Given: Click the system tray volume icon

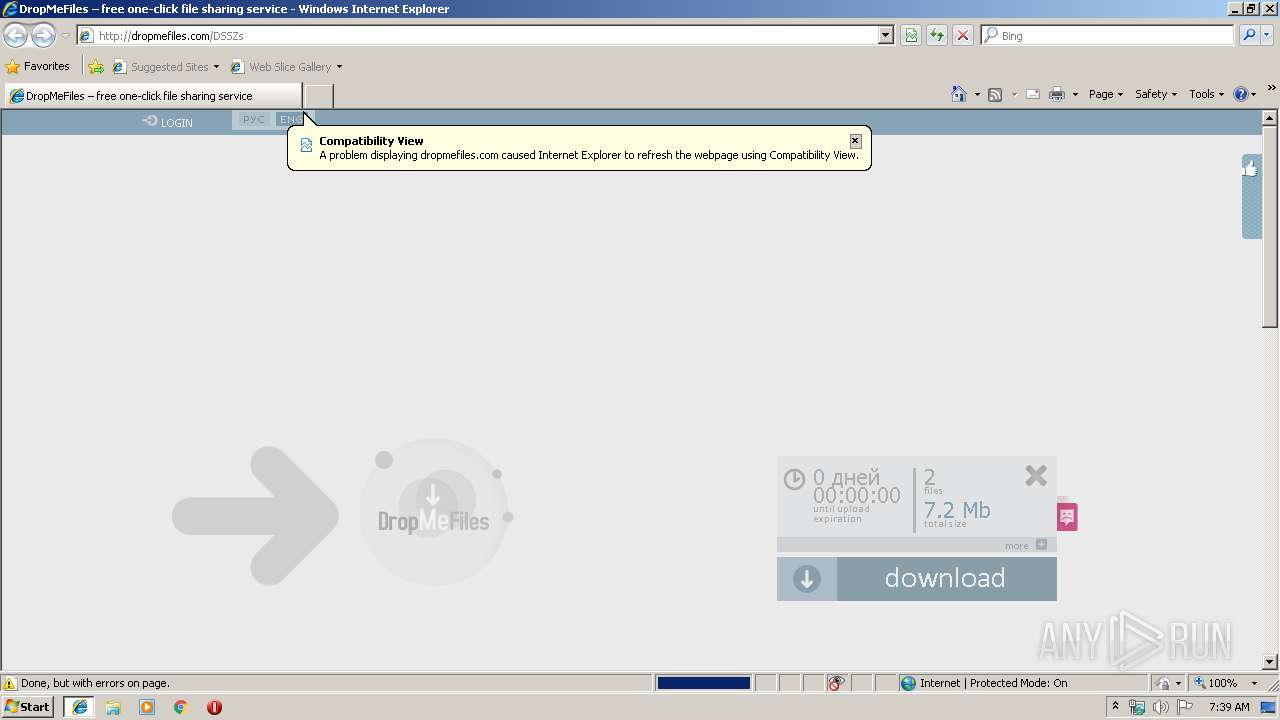Looking at the screenshot, I should tap(1161, 707).
